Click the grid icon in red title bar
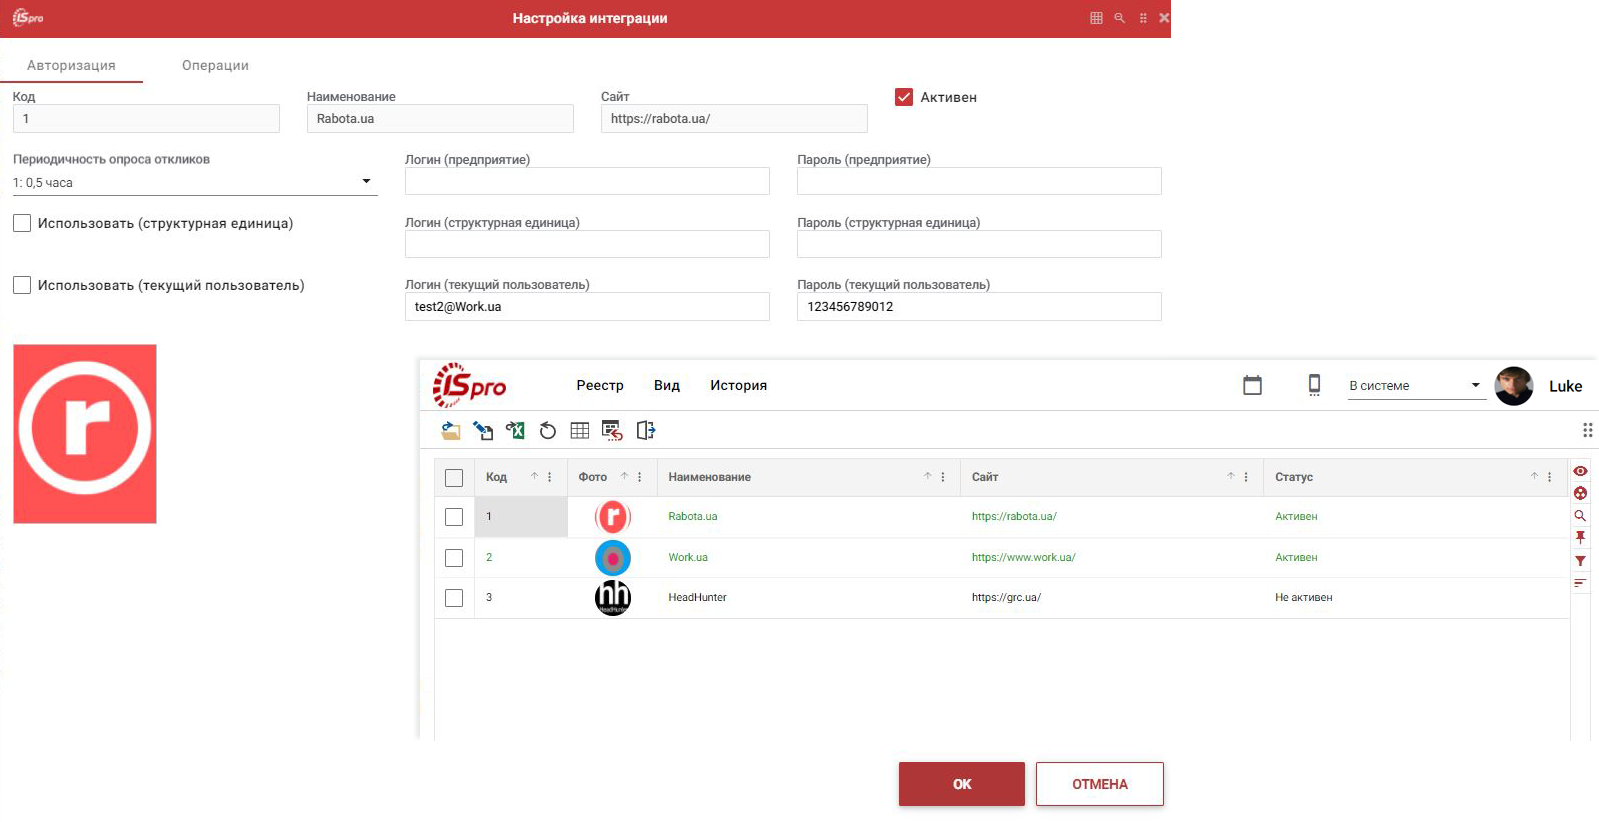 click(1096, 18)
